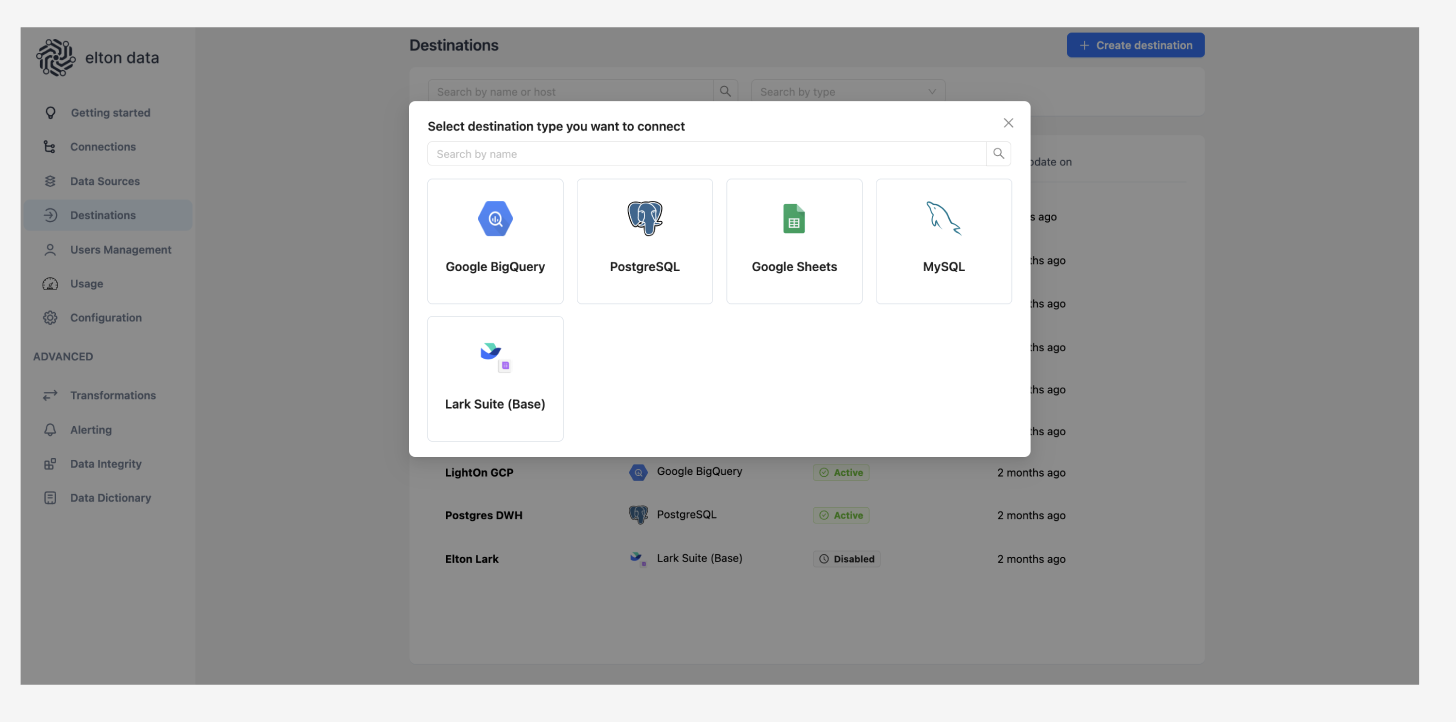The width and height of the screenshot is (1456, 722).
Task: Click Lark Suite icon in Elton Lark row
Action: 638,558
